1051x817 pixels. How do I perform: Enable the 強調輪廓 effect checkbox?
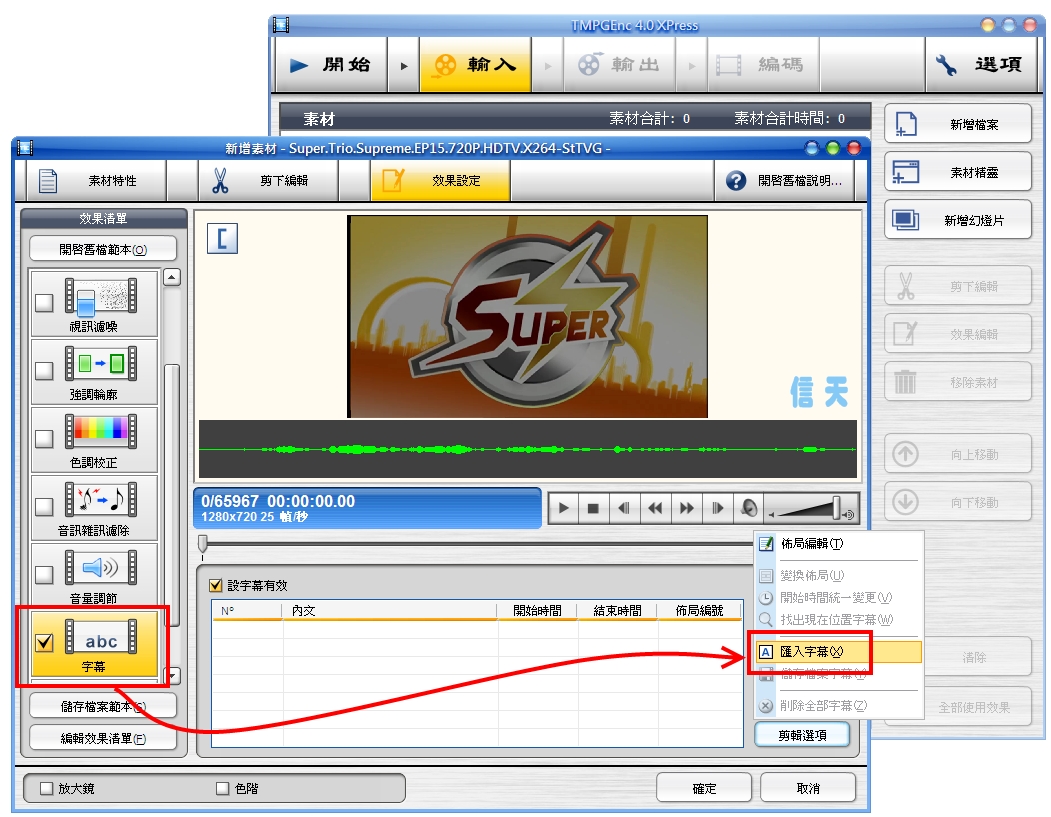click(44, 371)
